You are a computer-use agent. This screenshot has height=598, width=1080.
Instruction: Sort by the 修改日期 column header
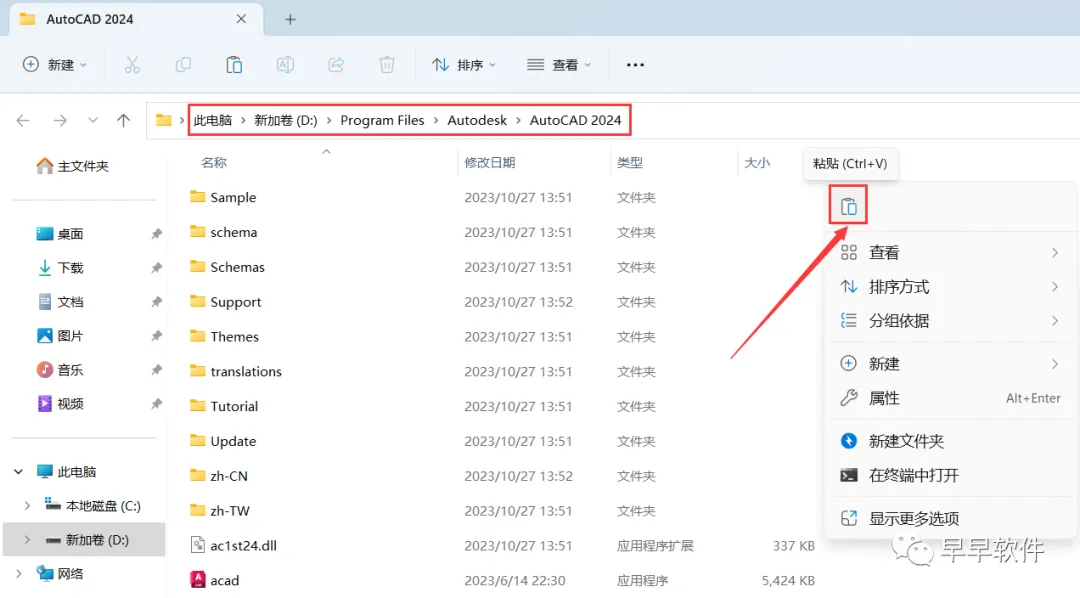[490, 163]
